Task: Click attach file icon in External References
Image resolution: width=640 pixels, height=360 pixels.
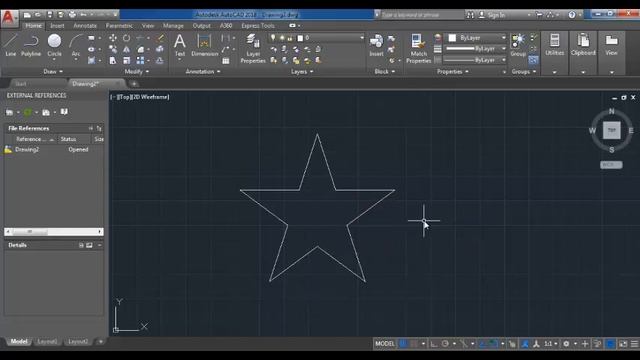Action: (9, 112)
